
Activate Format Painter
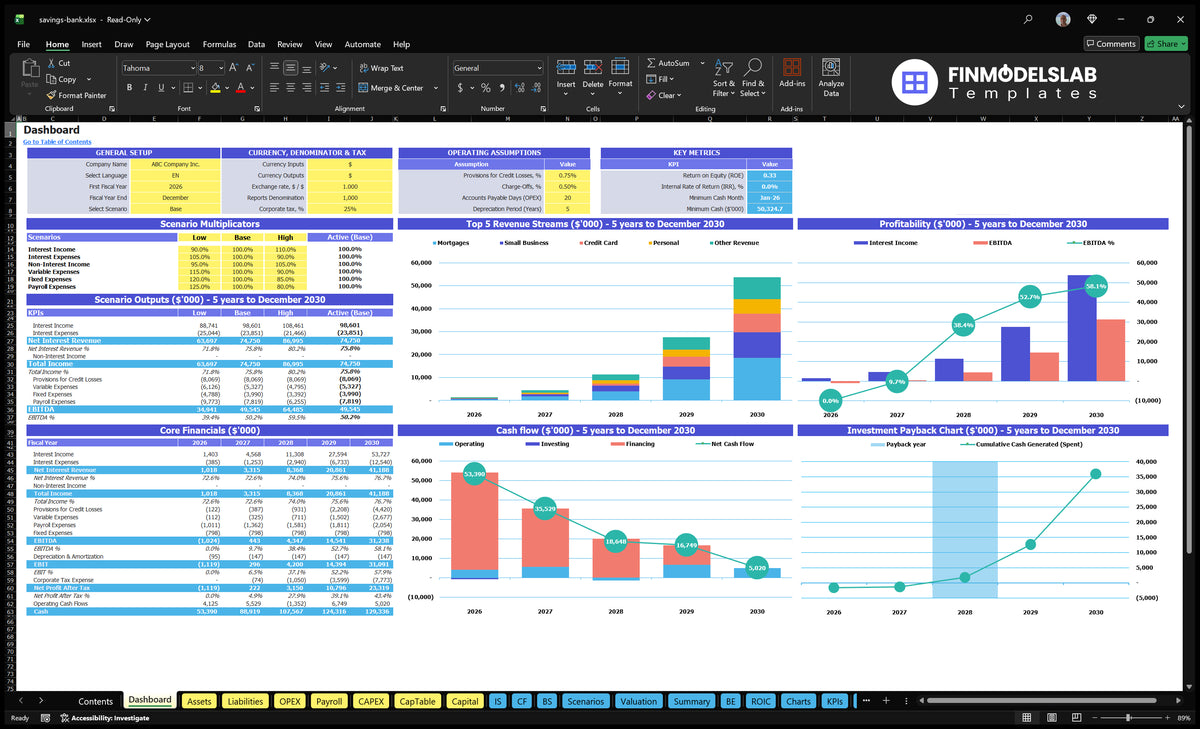tap(76, 95)
